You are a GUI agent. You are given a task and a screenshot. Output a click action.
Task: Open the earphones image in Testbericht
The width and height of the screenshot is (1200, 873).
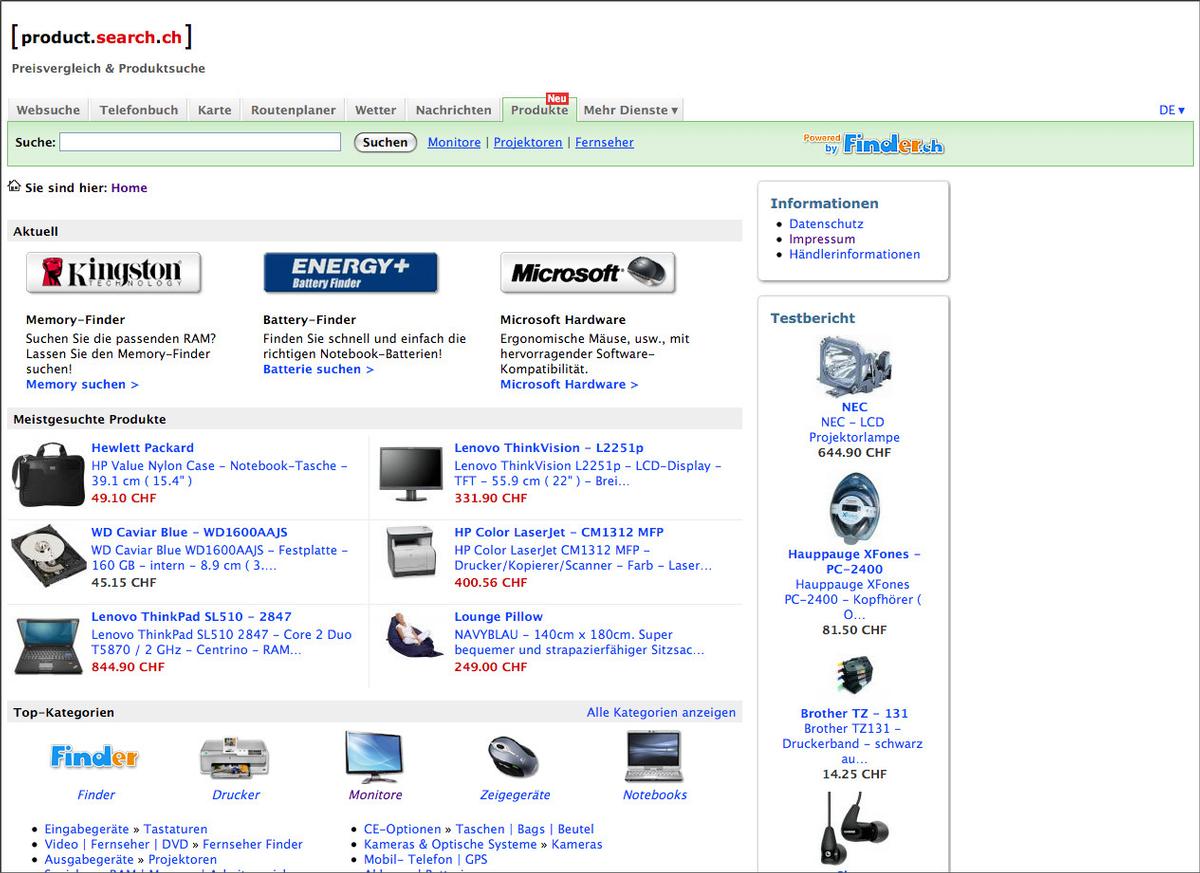click(854, 828)
